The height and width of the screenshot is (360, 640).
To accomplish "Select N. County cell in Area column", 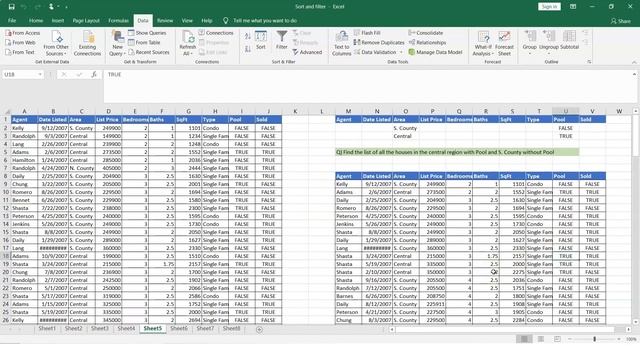I will [x=82, y=168].
